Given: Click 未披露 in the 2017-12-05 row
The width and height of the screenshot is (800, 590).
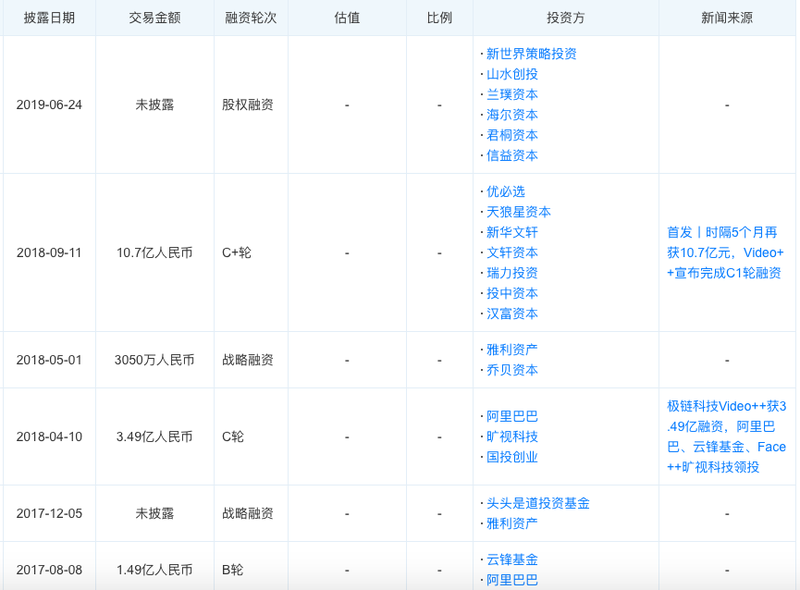Looking at the screenshot, I should (x=155, y=513).
